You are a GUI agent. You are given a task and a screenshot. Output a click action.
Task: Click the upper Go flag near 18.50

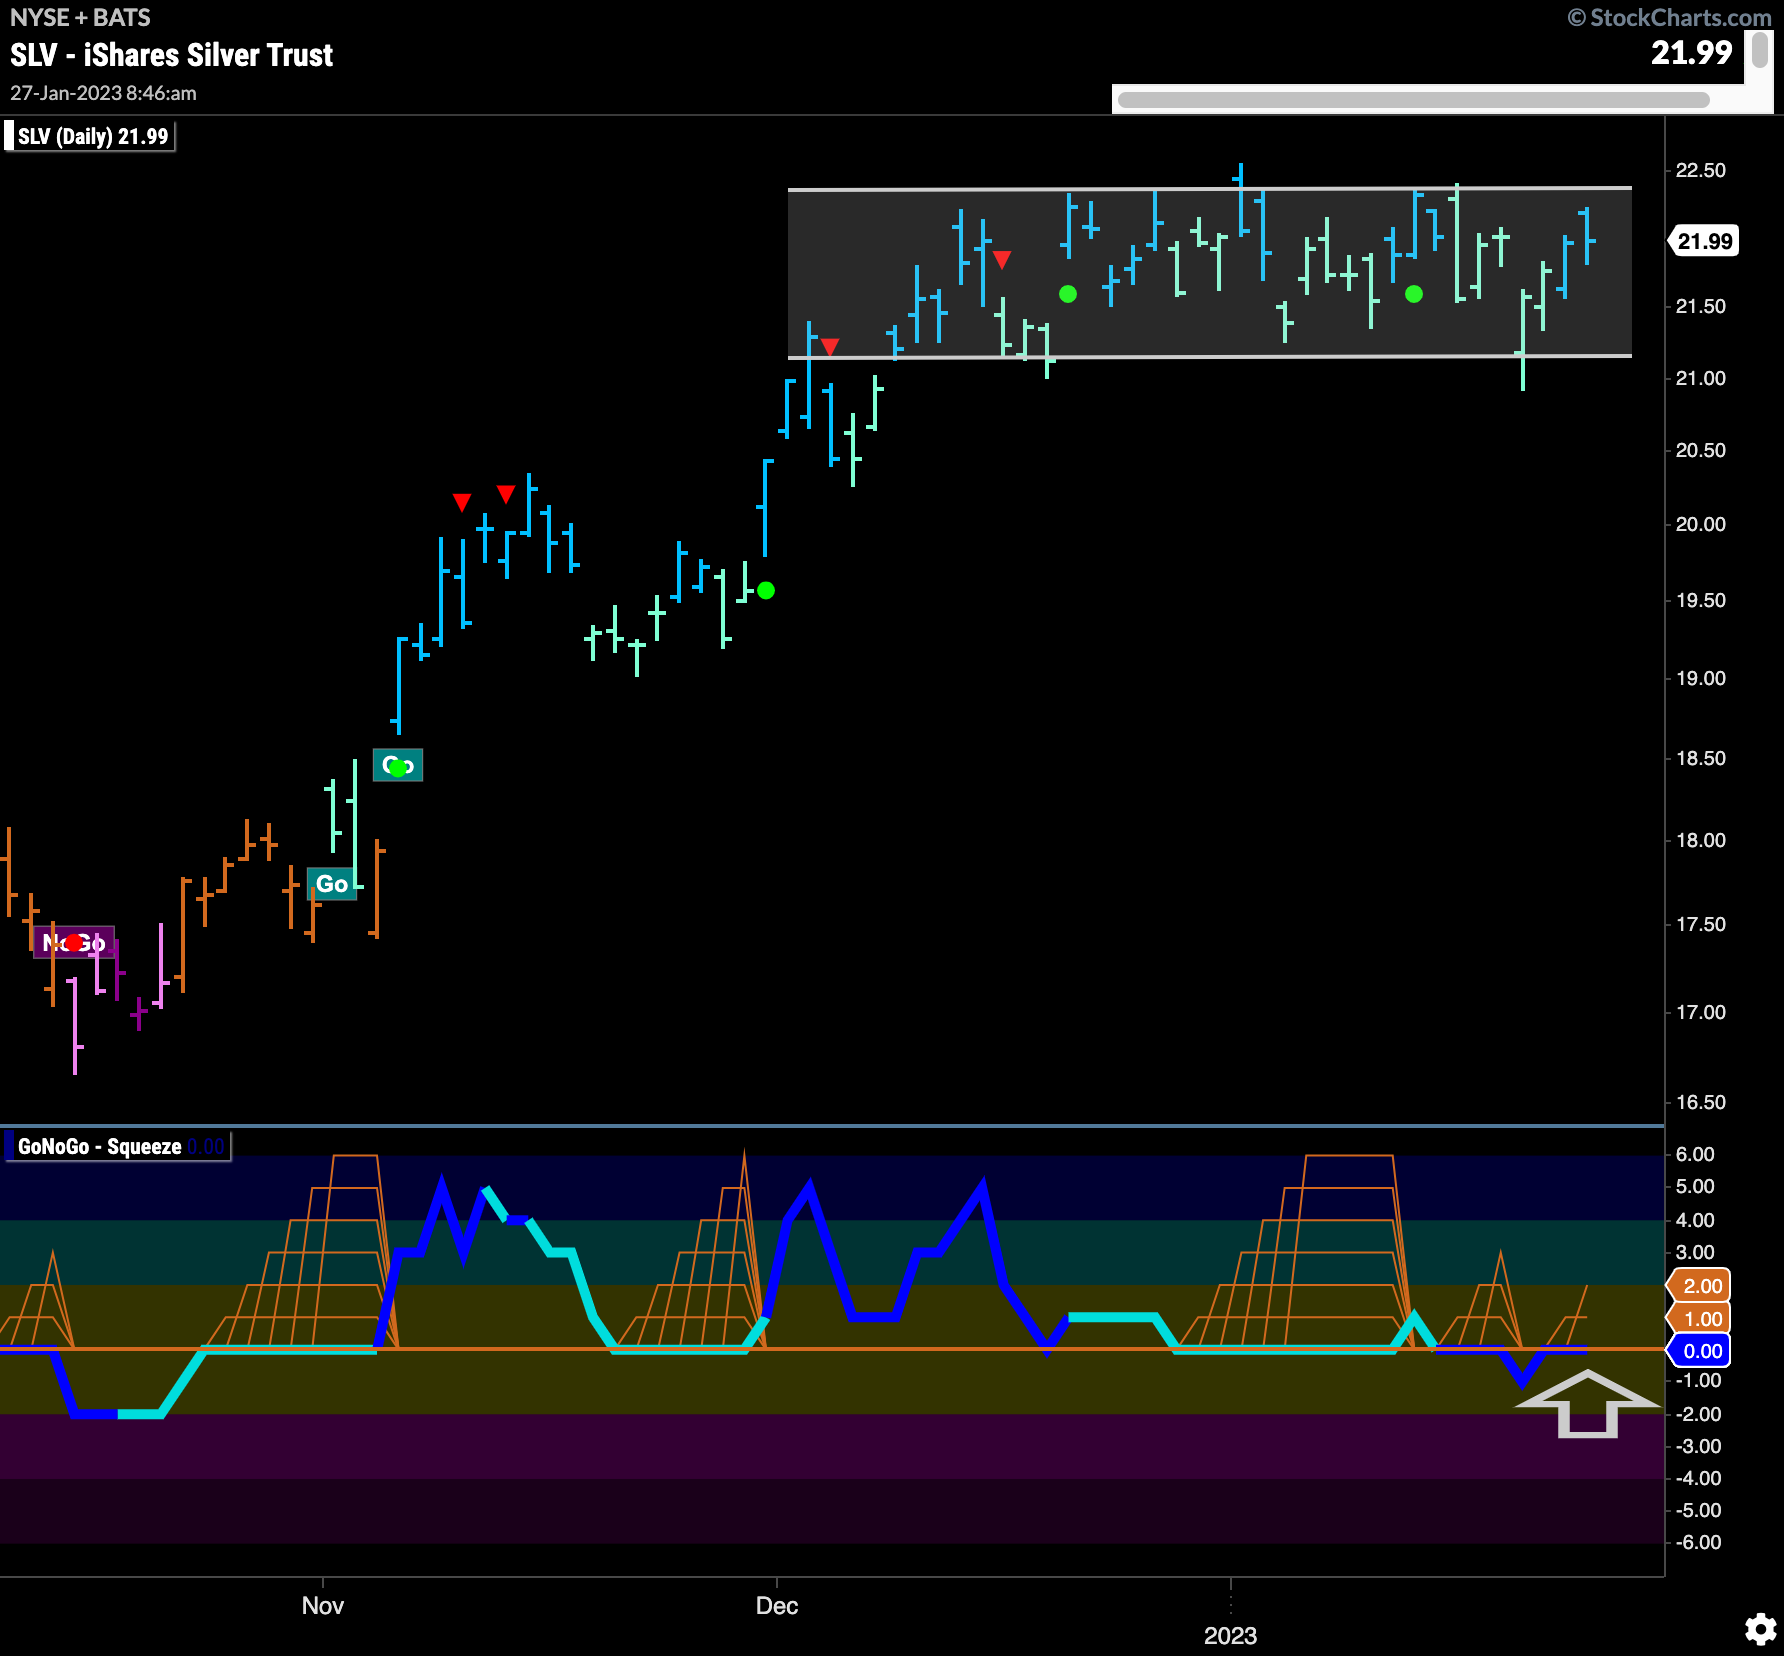tap(398, 765)
